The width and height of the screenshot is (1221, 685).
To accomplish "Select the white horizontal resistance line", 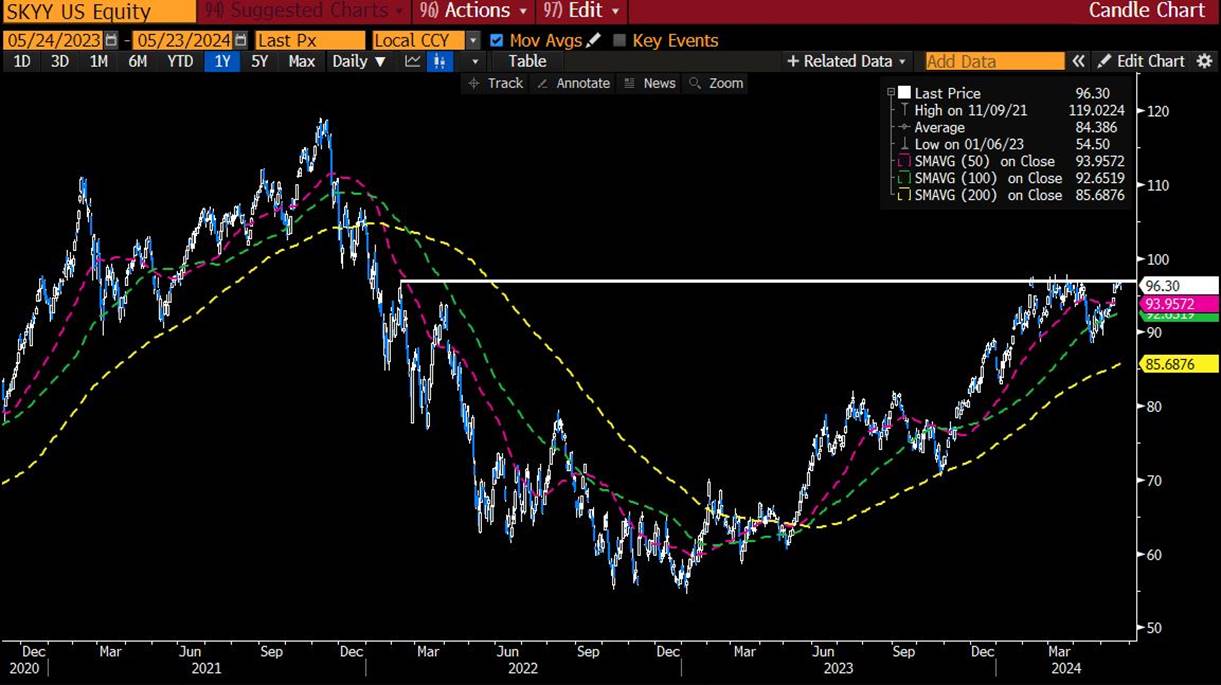I will pyautogui.click(x=767, y=281).
